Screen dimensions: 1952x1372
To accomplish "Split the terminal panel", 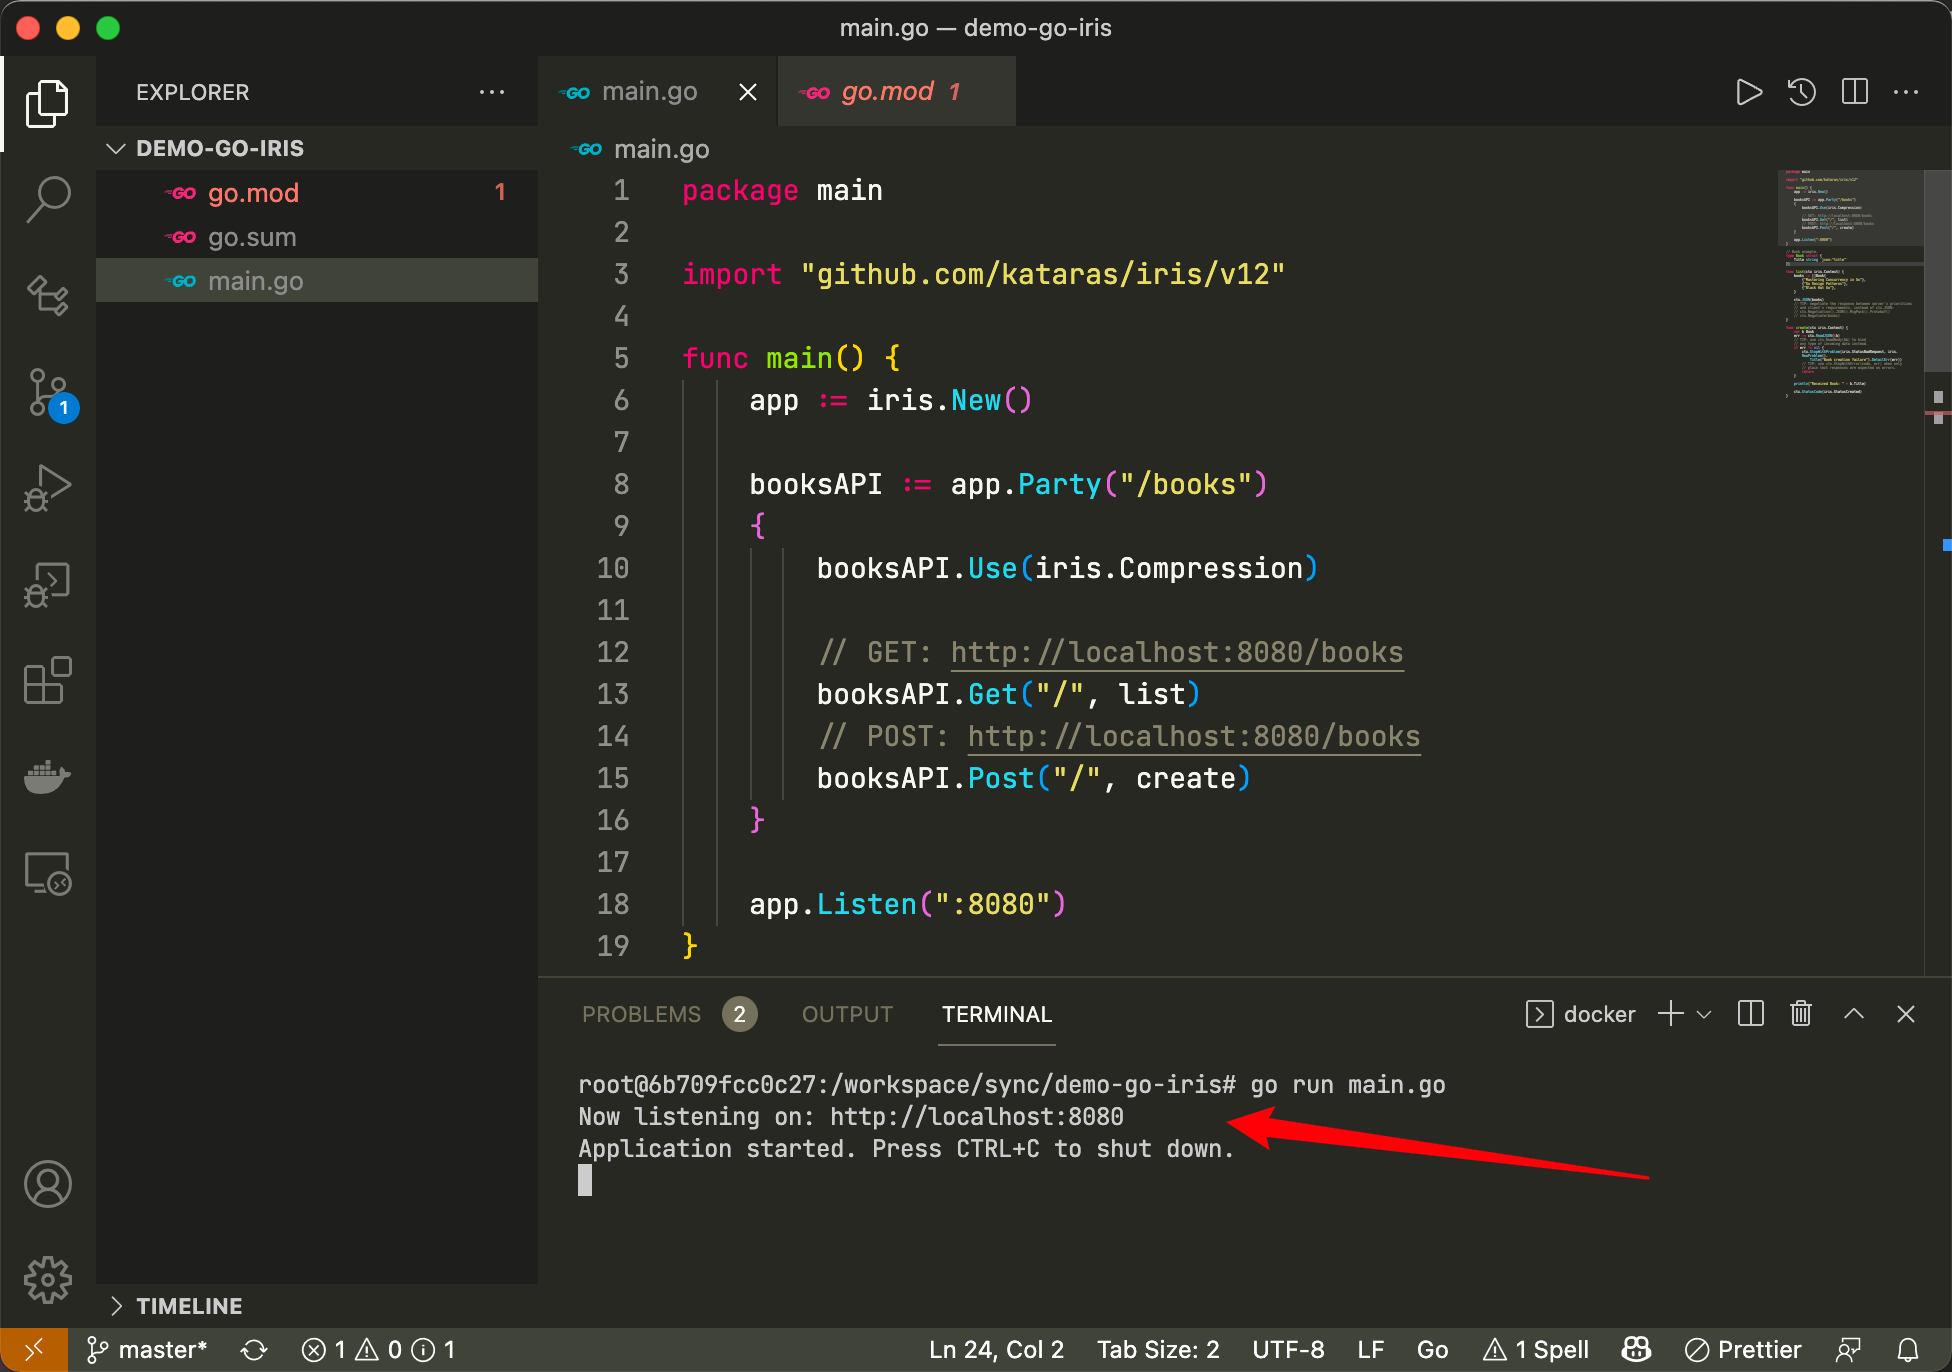I will coord(1750,1014).
